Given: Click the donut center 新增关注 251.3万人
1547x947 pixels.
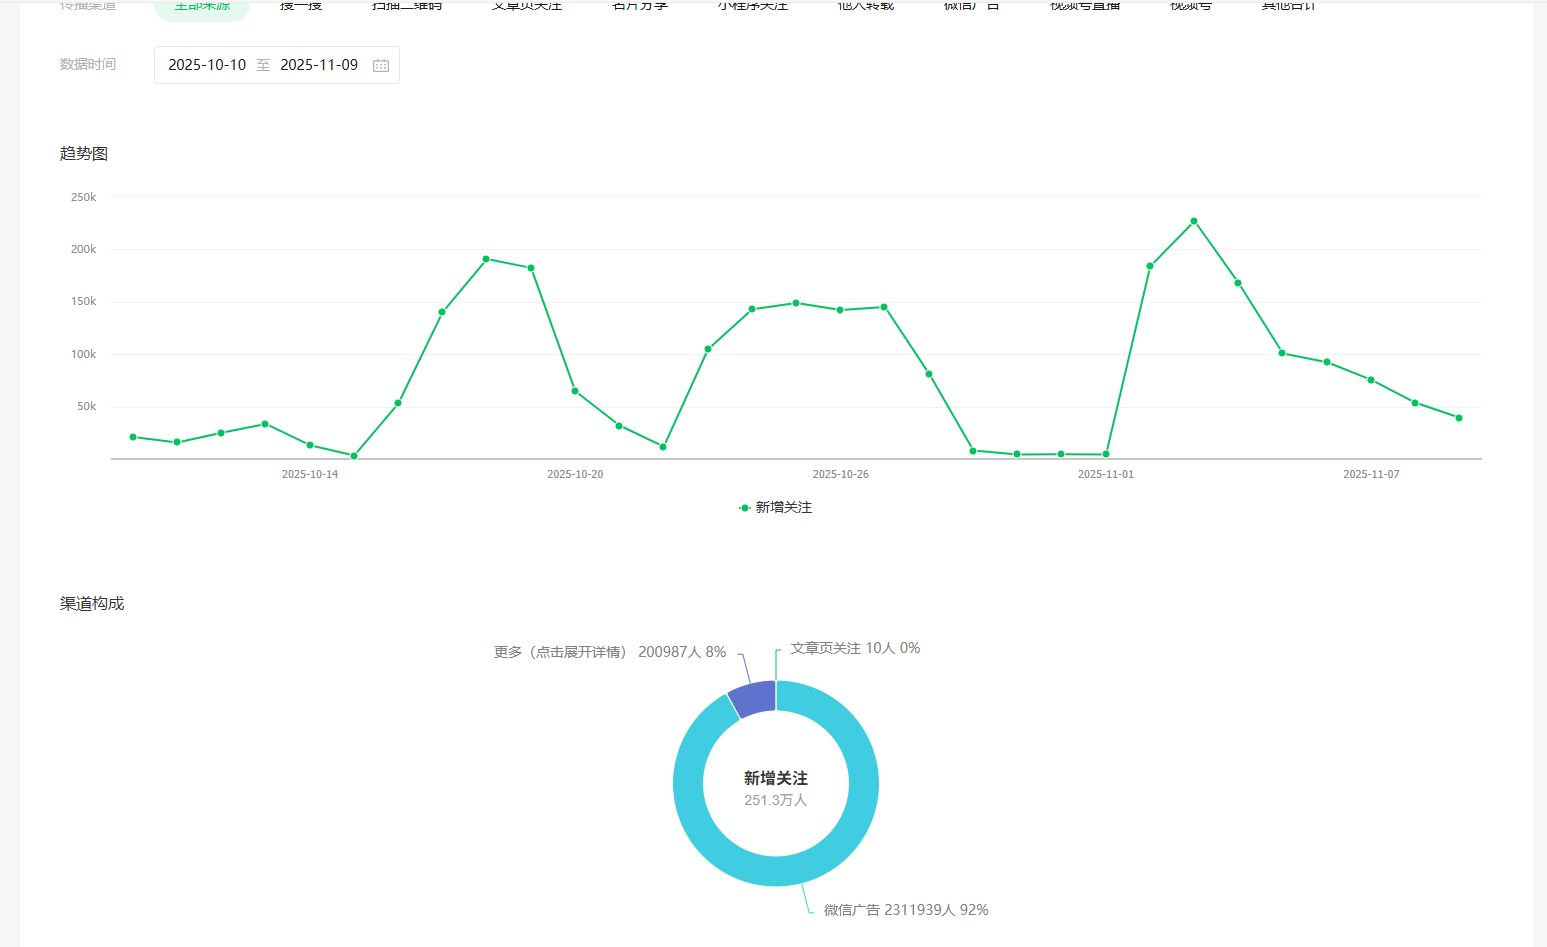Looking at the screenshot, I should tap(775, 787).
